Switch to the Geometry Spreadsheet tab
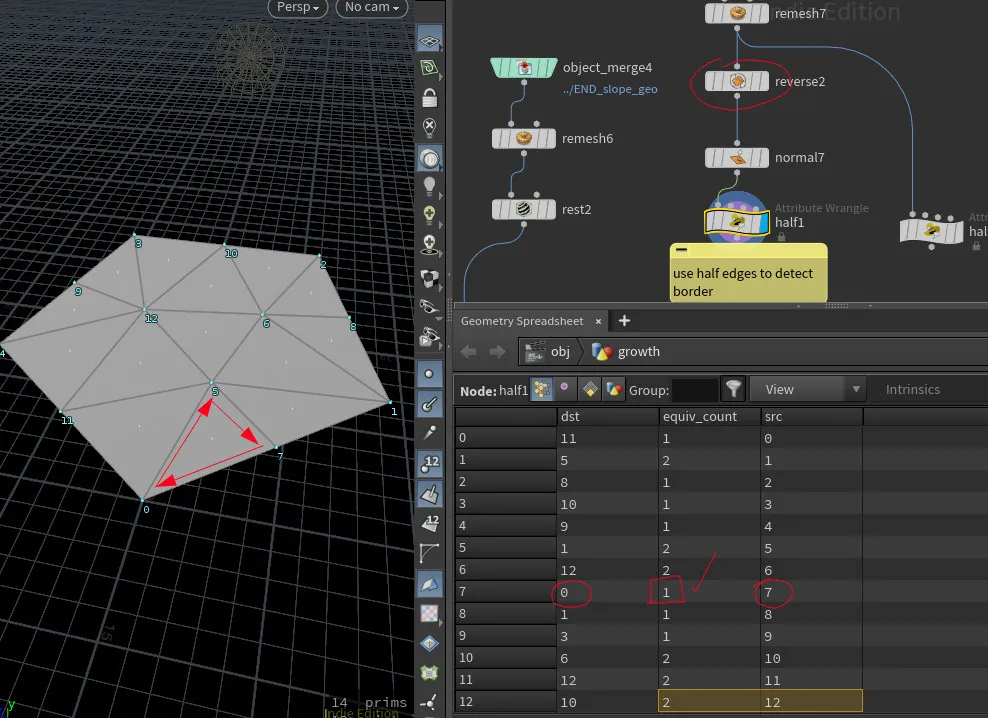The height and width of the screenshot is (718, 988). point(522,321)
